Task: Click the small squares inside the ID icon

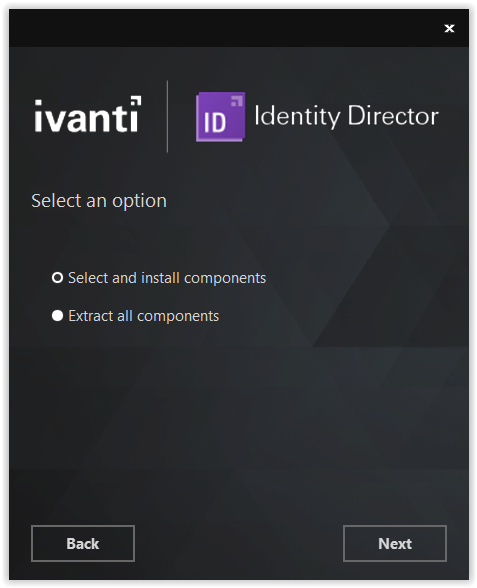Action: click(x=237, y=101)
